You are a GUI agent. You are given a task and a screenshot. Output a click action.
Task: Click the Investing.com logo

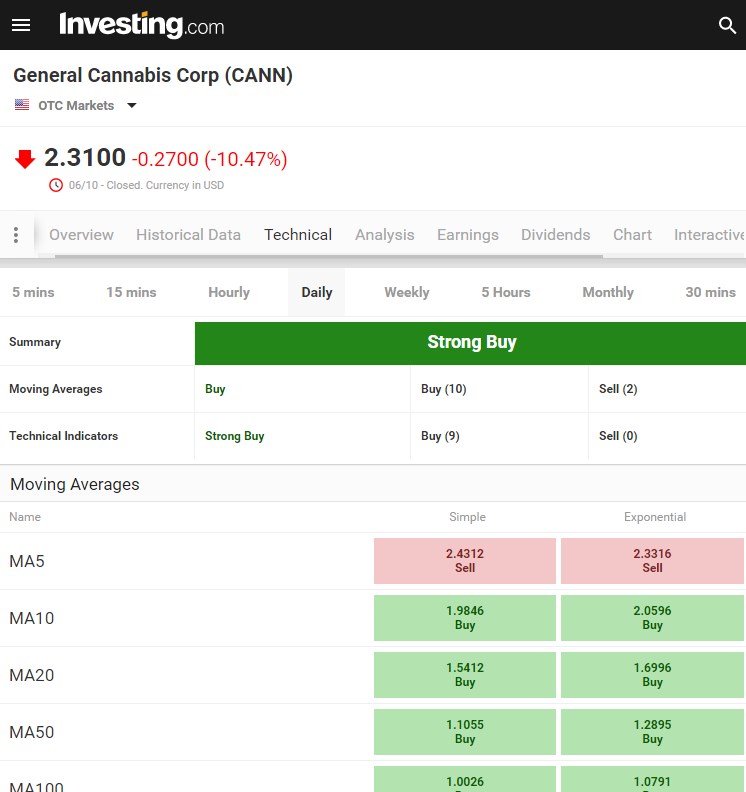(x=141, y=25)
